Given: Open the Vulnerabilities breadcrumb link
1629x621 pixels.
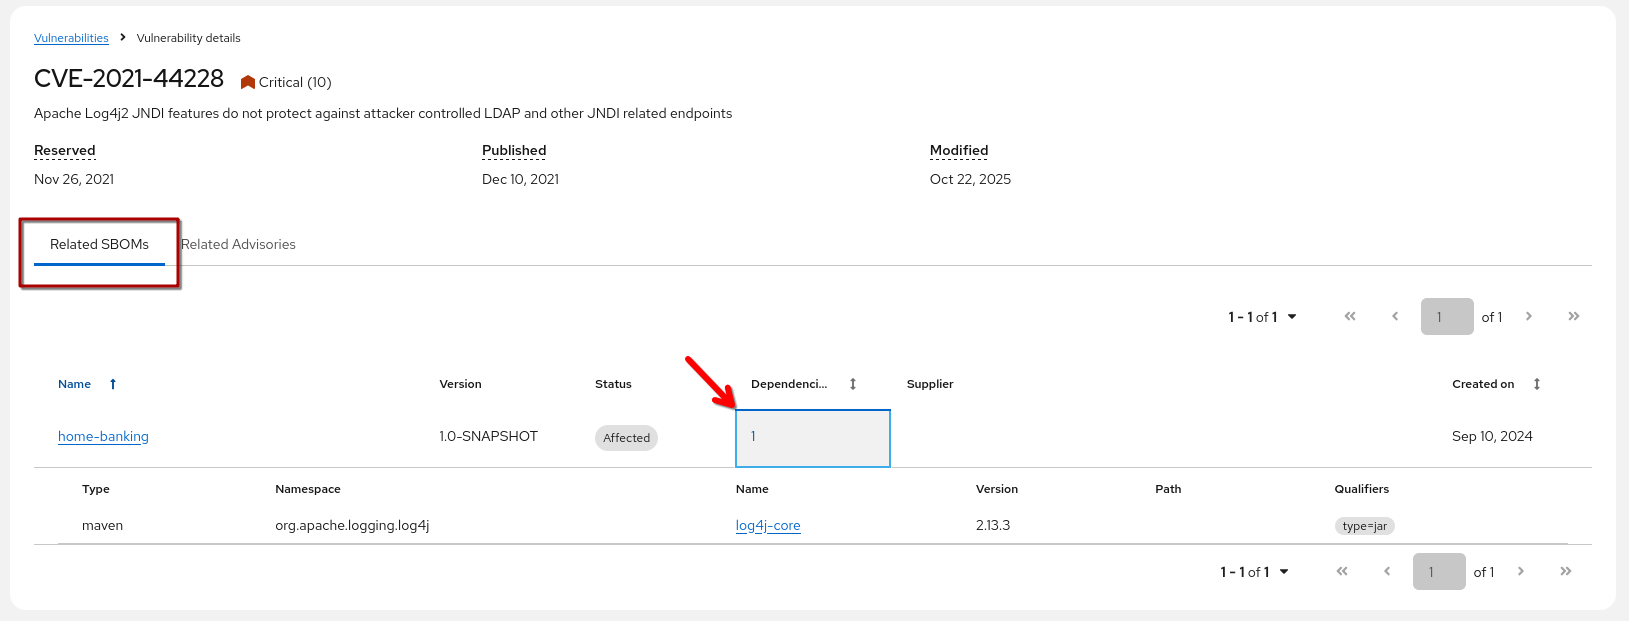Looking at the screenshot, I should tap(71, 38).
